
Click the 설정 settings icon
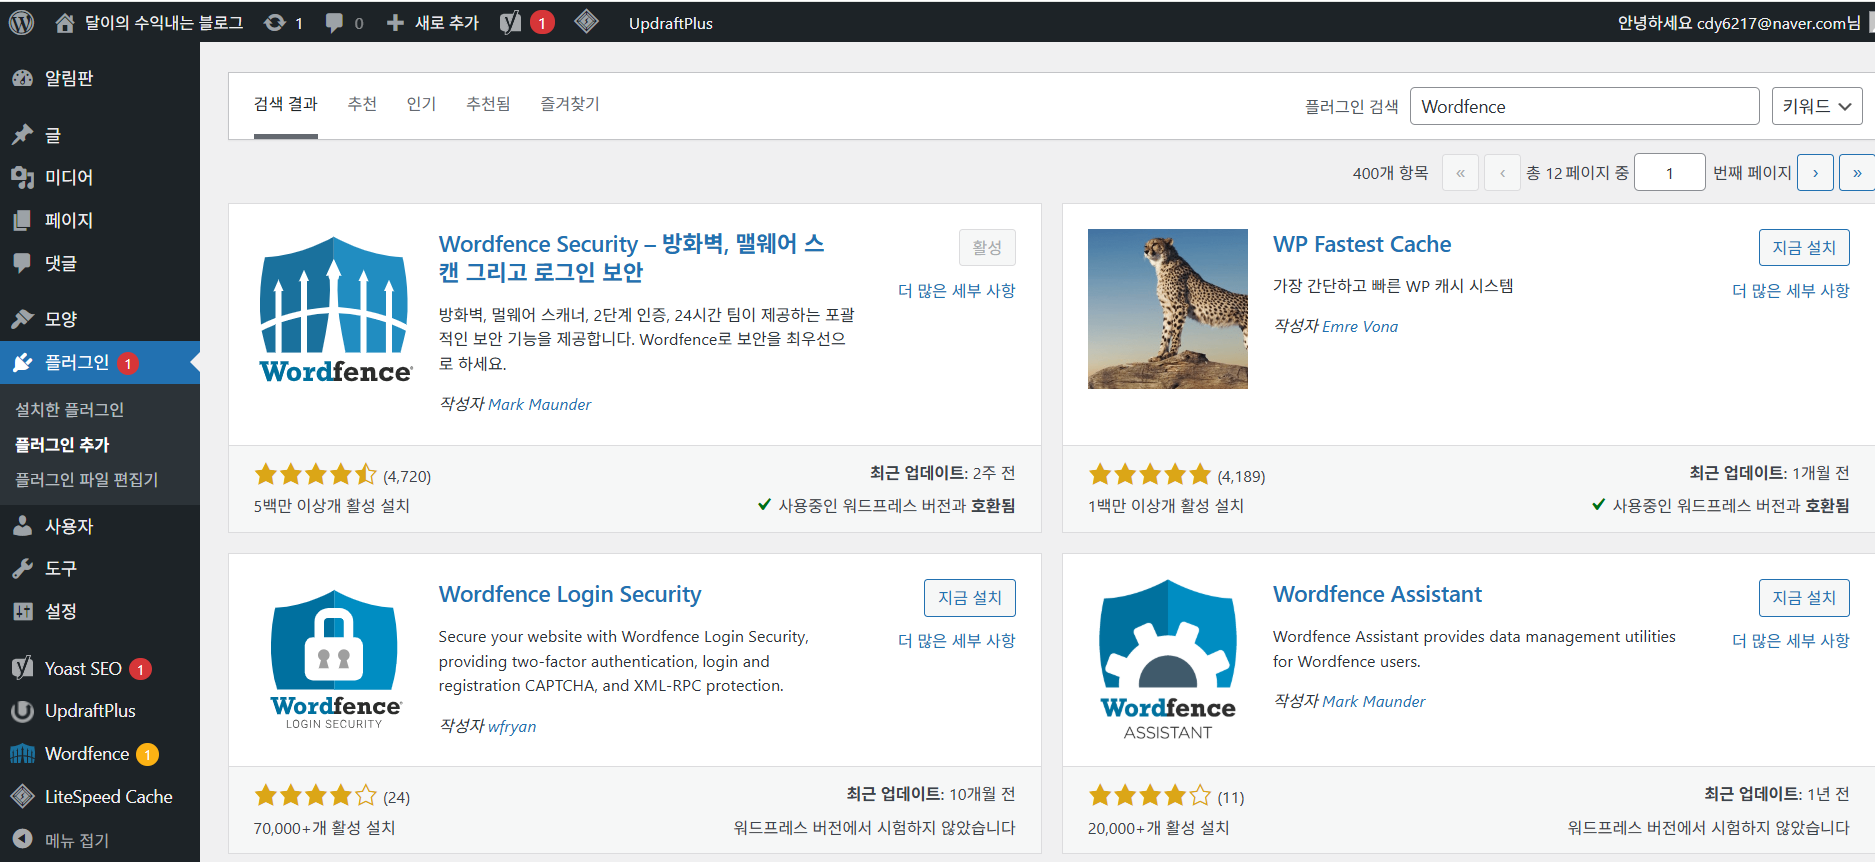click(x=22, y=611)
